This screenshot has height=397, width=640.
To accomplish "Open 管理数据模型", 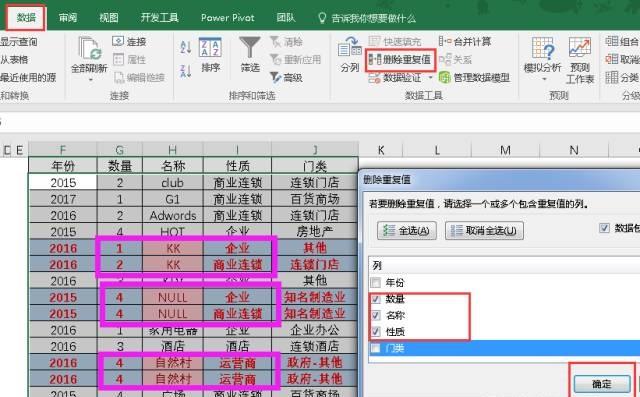I will [474, 77].
